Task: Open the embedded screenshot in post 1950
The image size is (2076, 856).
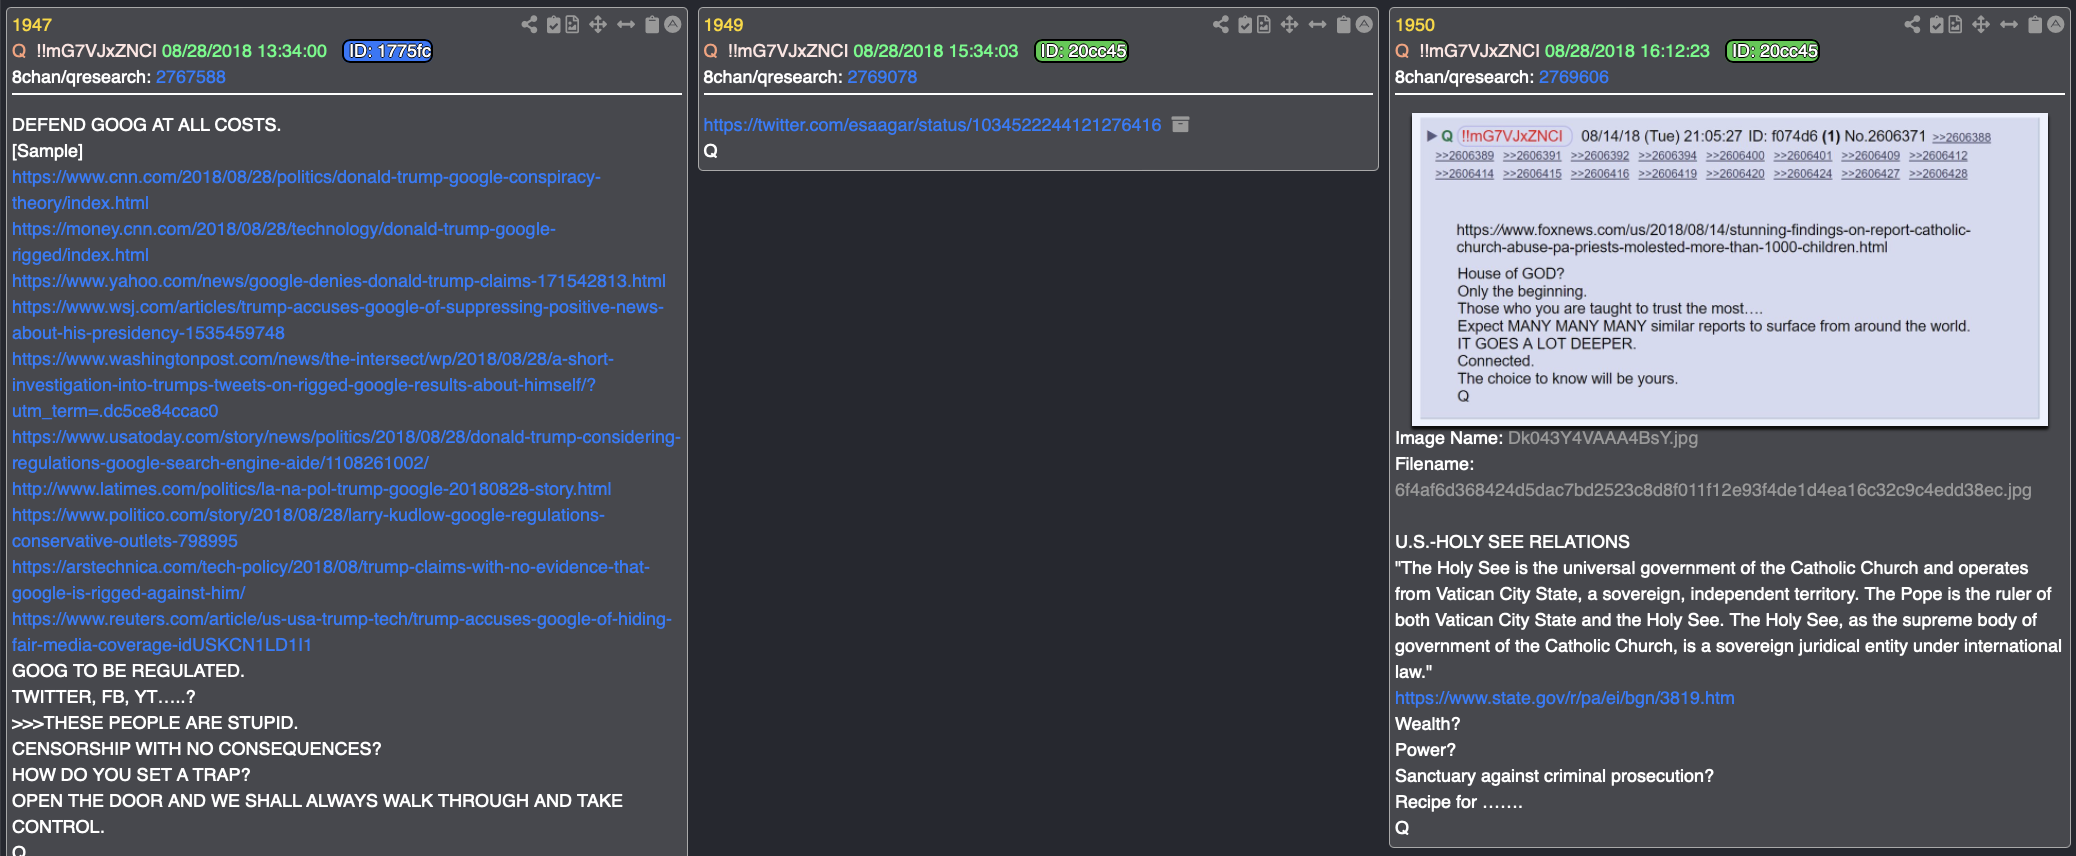Action: (1730, 268)
